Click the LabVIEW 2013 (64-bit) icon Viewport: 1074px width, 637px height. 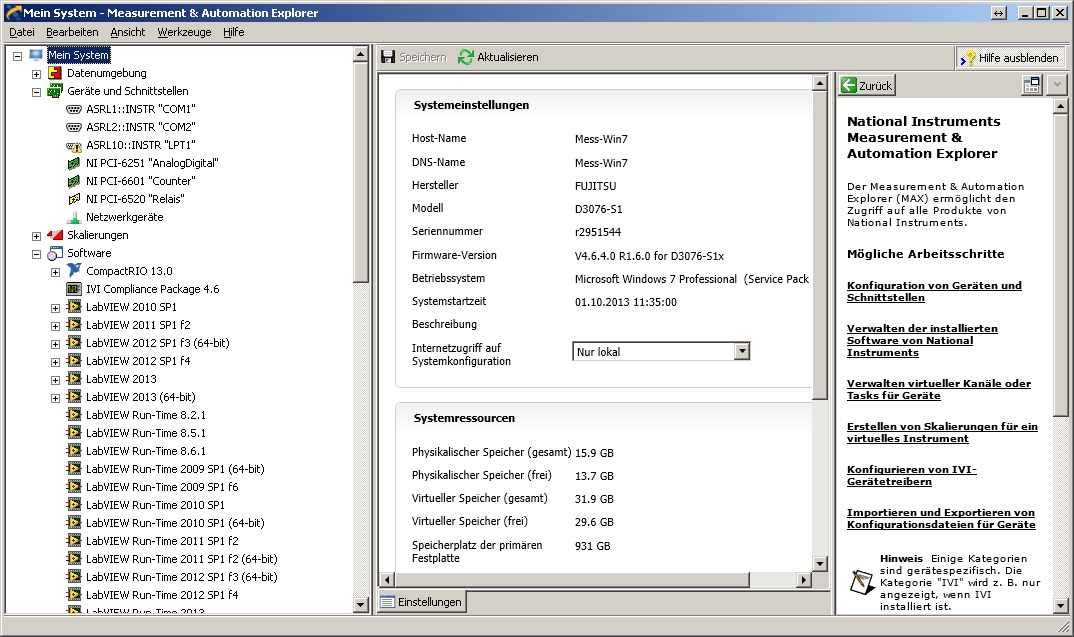click(74, 397)
